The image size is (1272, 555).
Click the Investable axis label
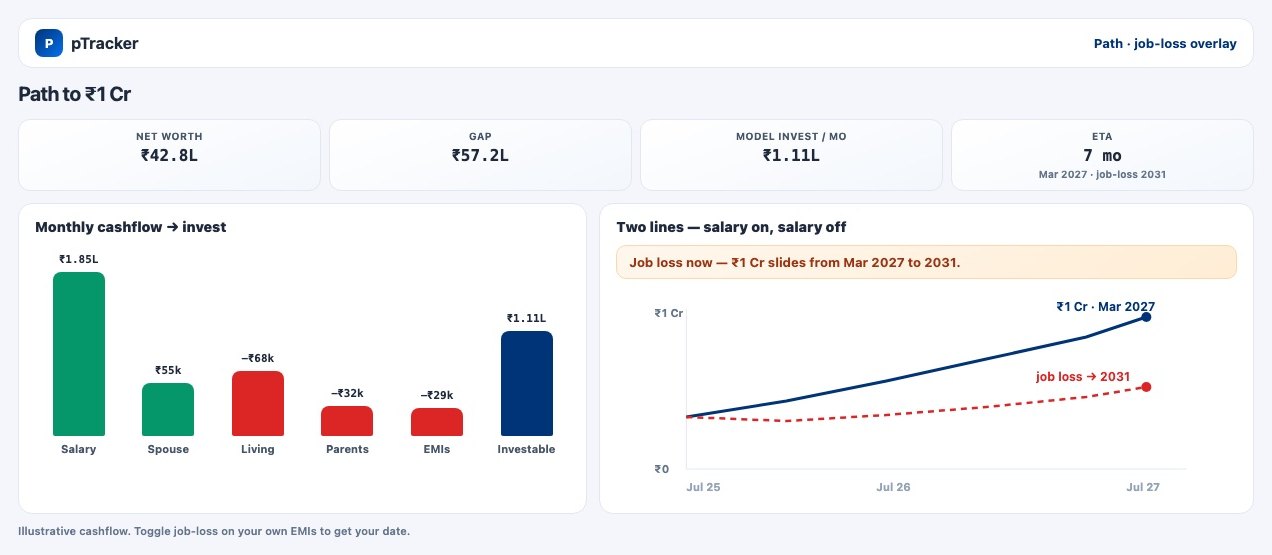click(526, 449)
